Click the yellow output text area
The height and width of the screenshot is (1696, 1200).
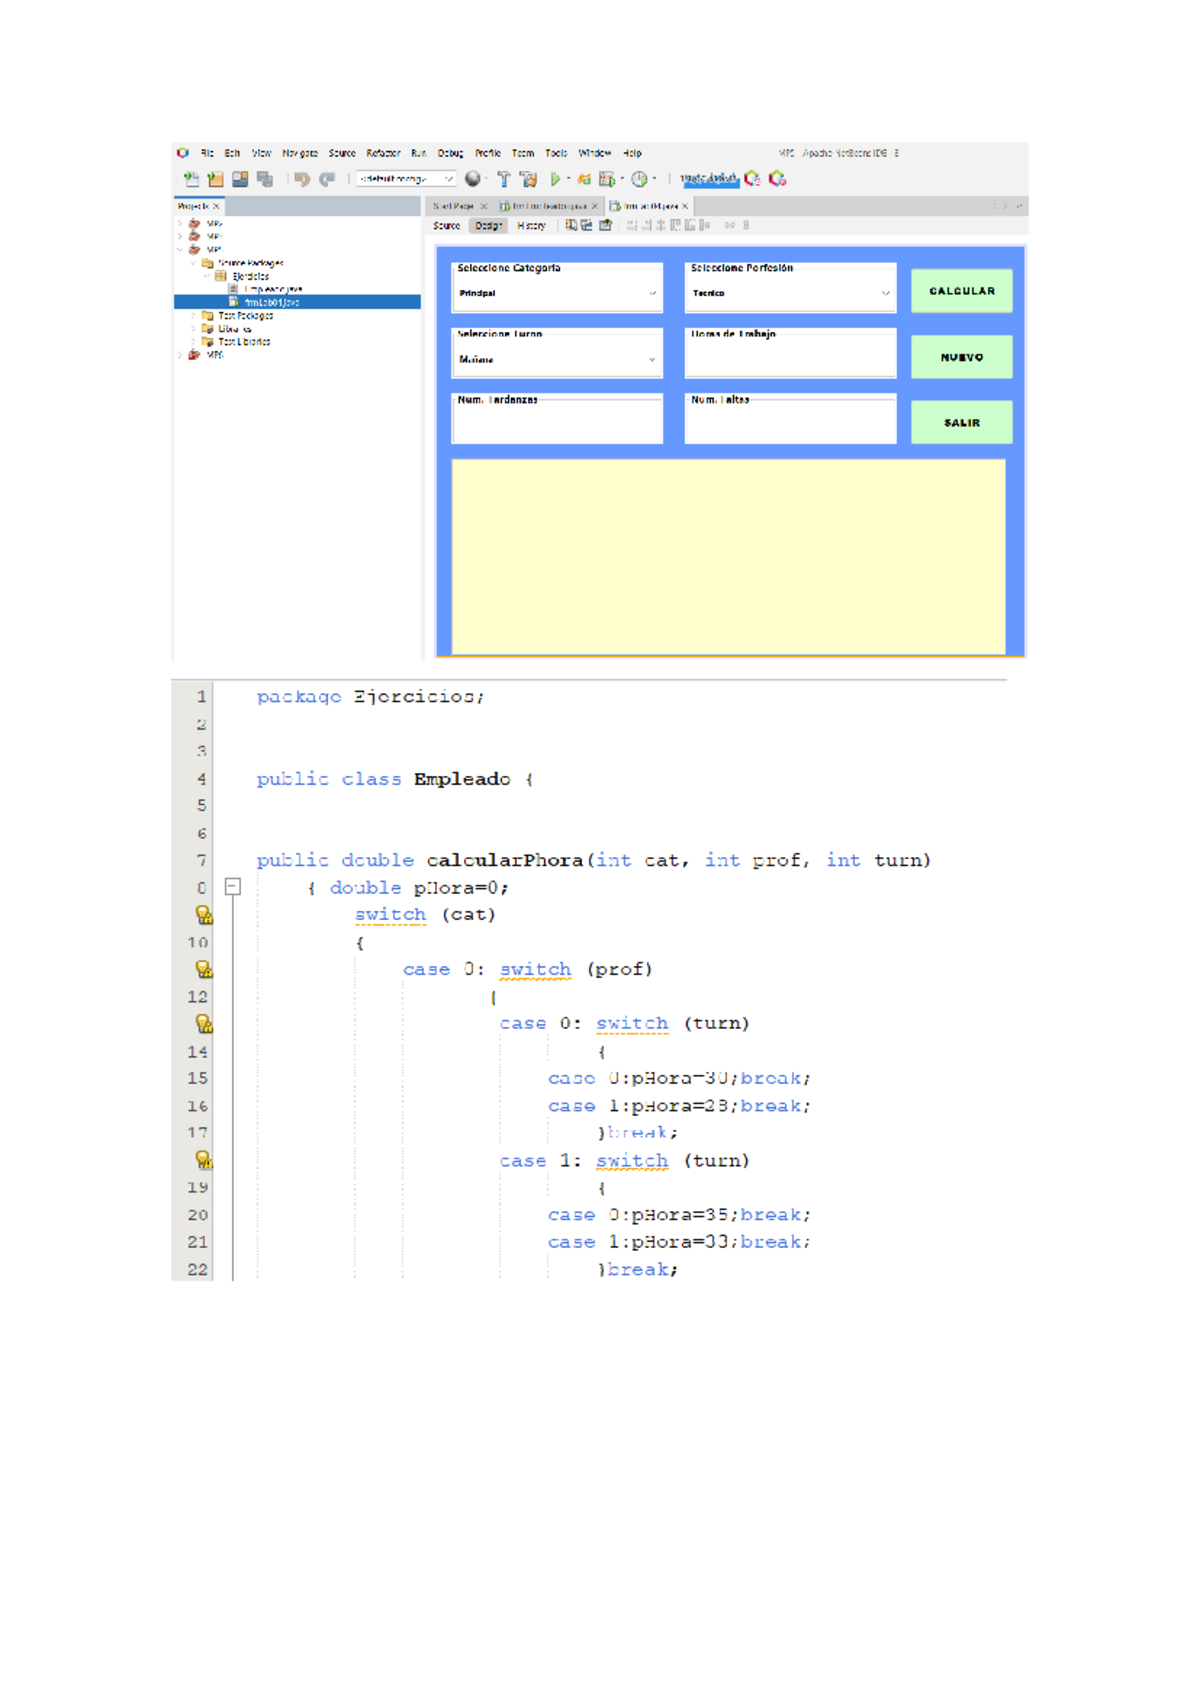(728, 556)
